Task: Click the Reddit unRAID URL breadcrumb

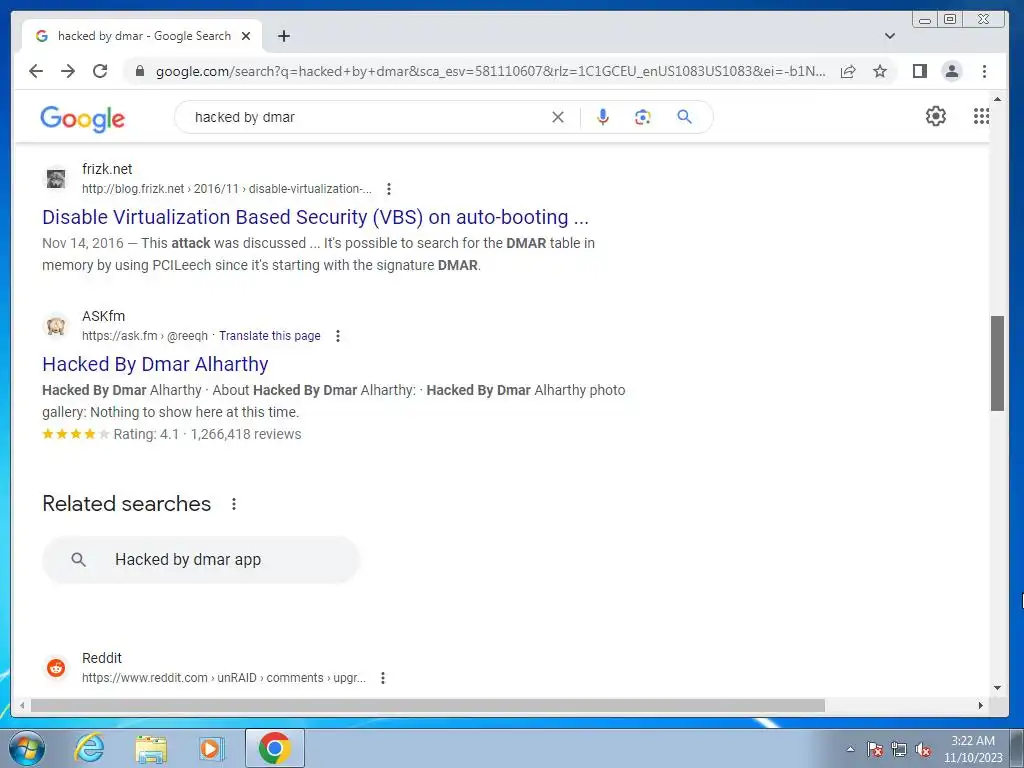Action: [224, 678]
